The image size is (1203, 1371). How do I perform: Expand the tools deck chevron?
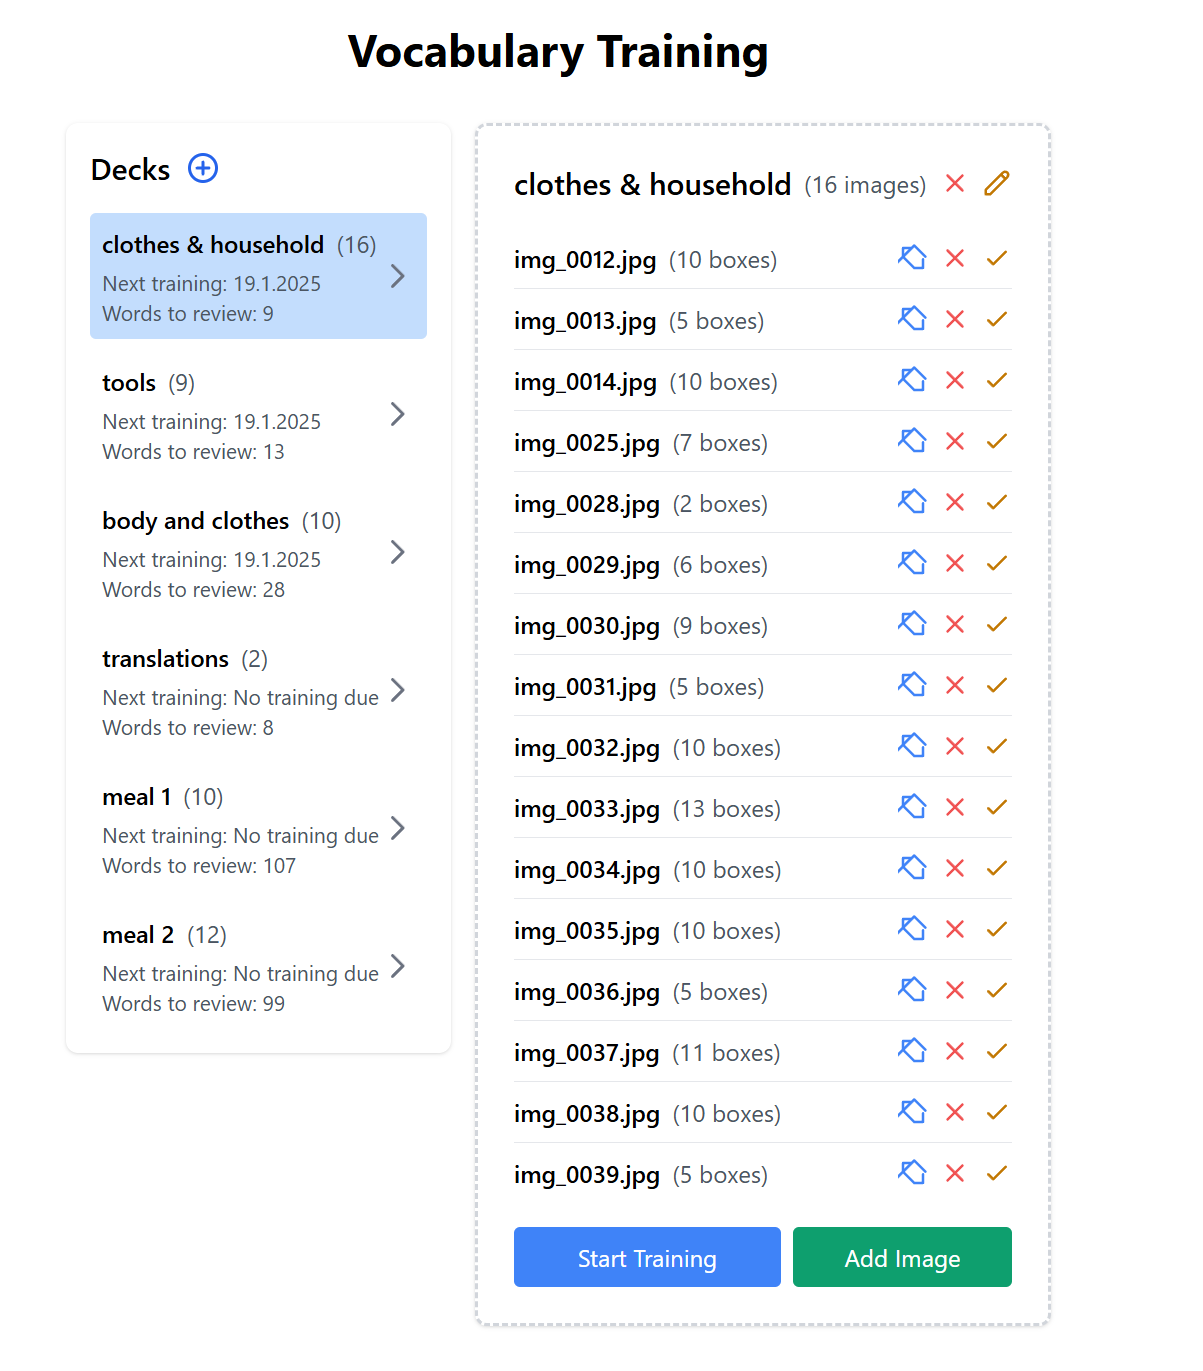click(397, 414)
